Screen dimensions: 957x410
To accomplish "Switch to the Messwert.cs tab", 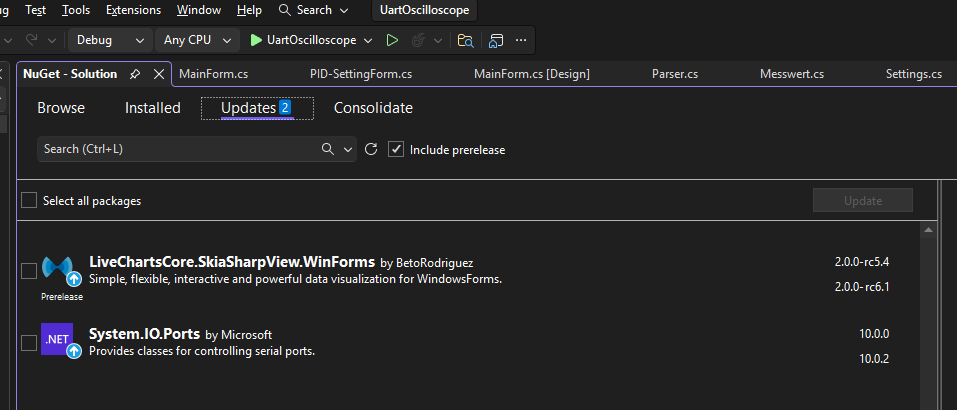I will point(792,74).
